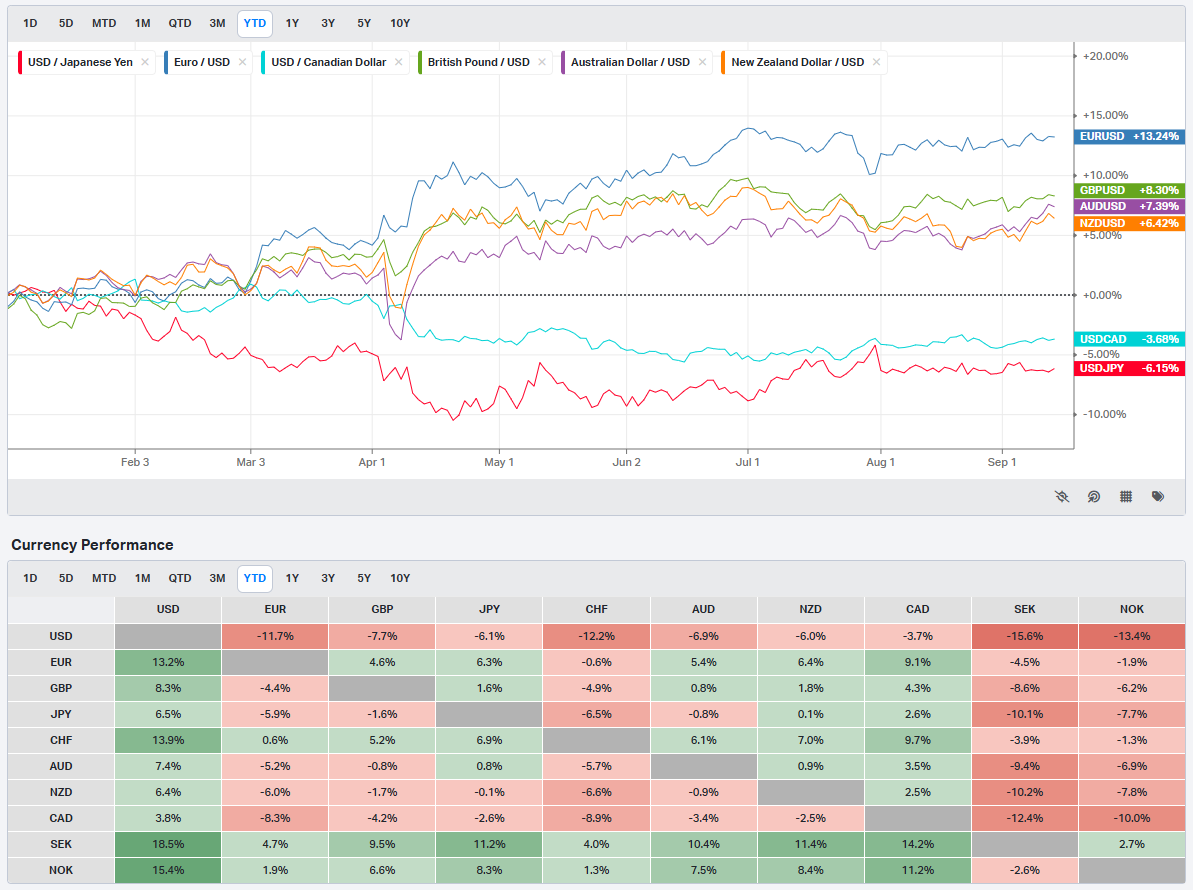Click the 15.4% NOK versus USD cell
The height and width of the screenshot is (890, 1193).
(x=168, y=870)
